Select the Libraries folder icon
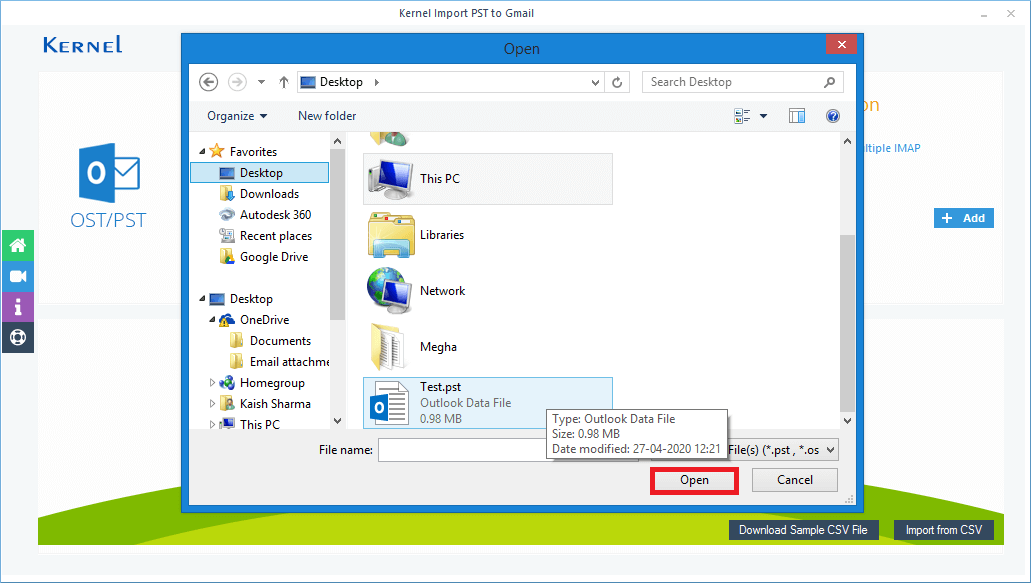1031x583 pixels. (x=391, y=235)
